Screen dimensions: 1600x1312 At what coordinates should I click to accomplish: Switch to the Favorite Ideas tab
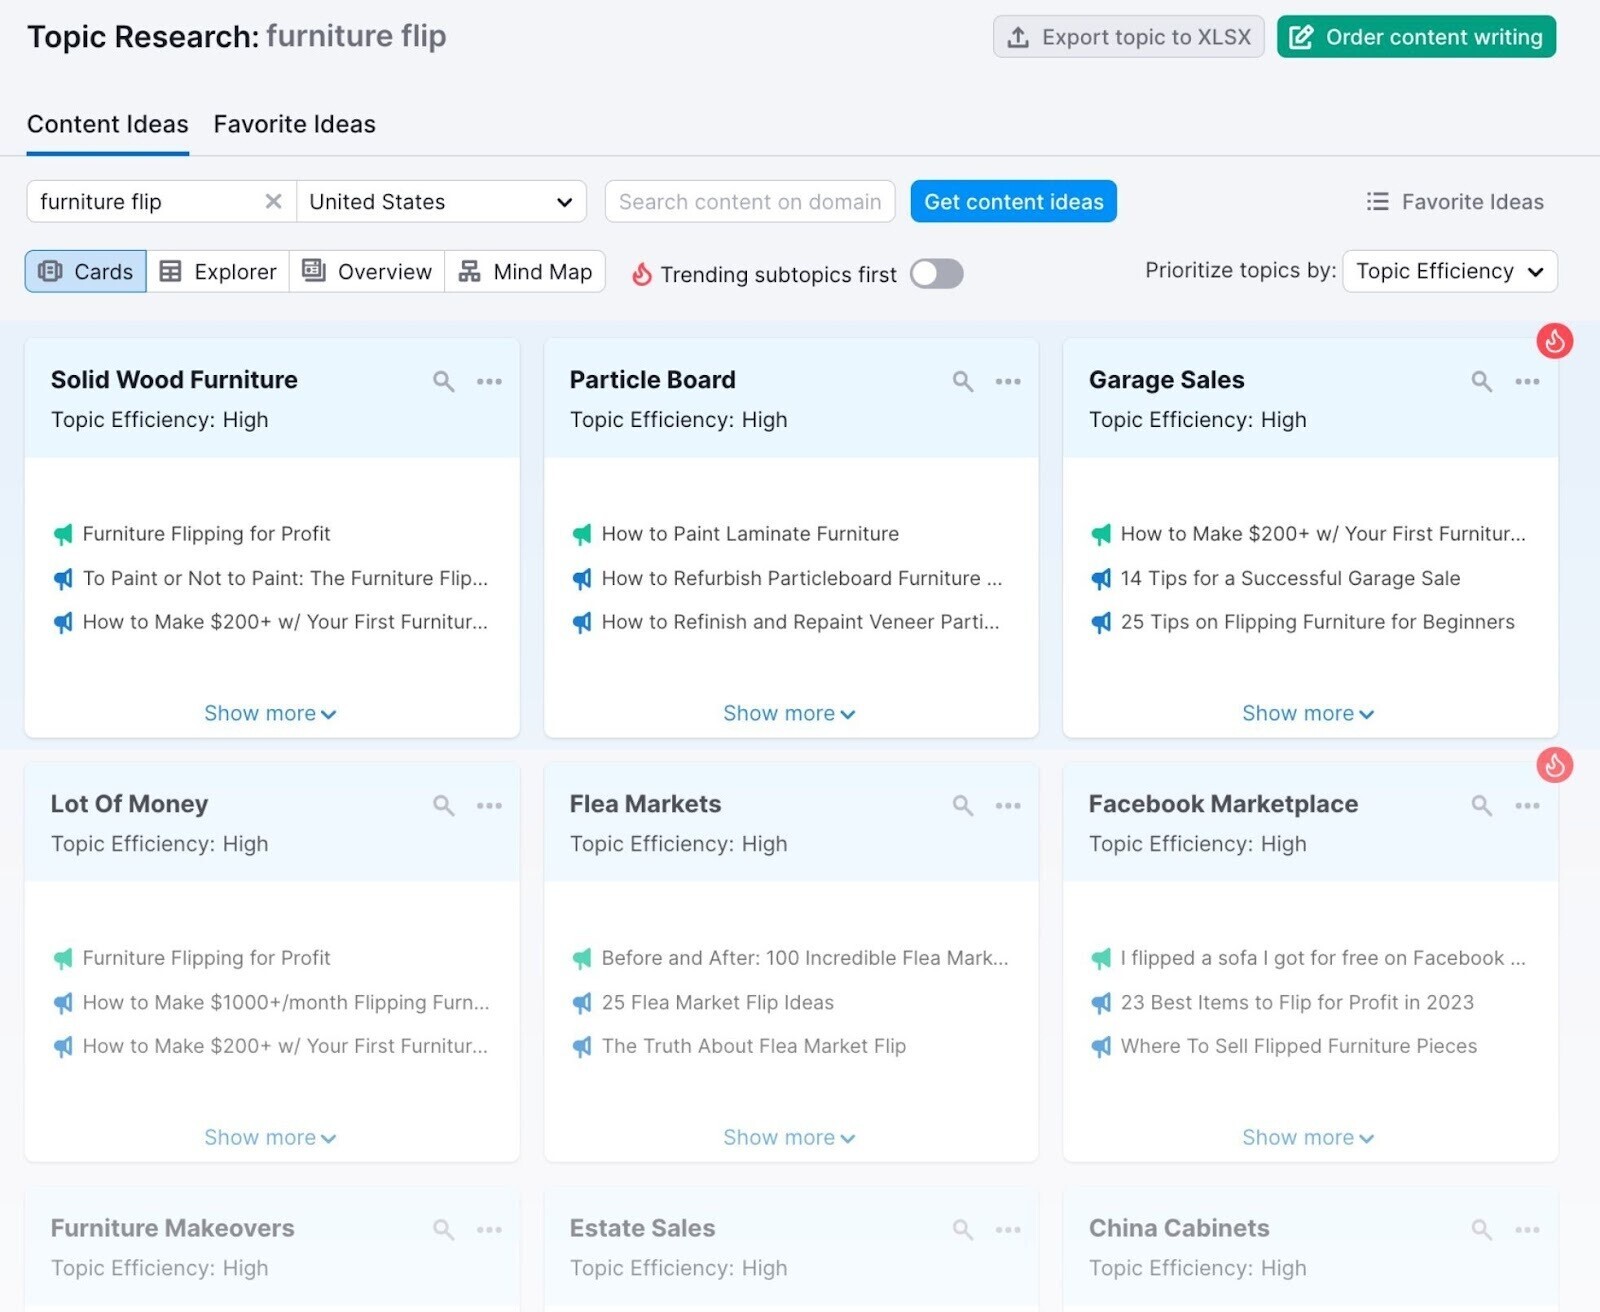294,124
